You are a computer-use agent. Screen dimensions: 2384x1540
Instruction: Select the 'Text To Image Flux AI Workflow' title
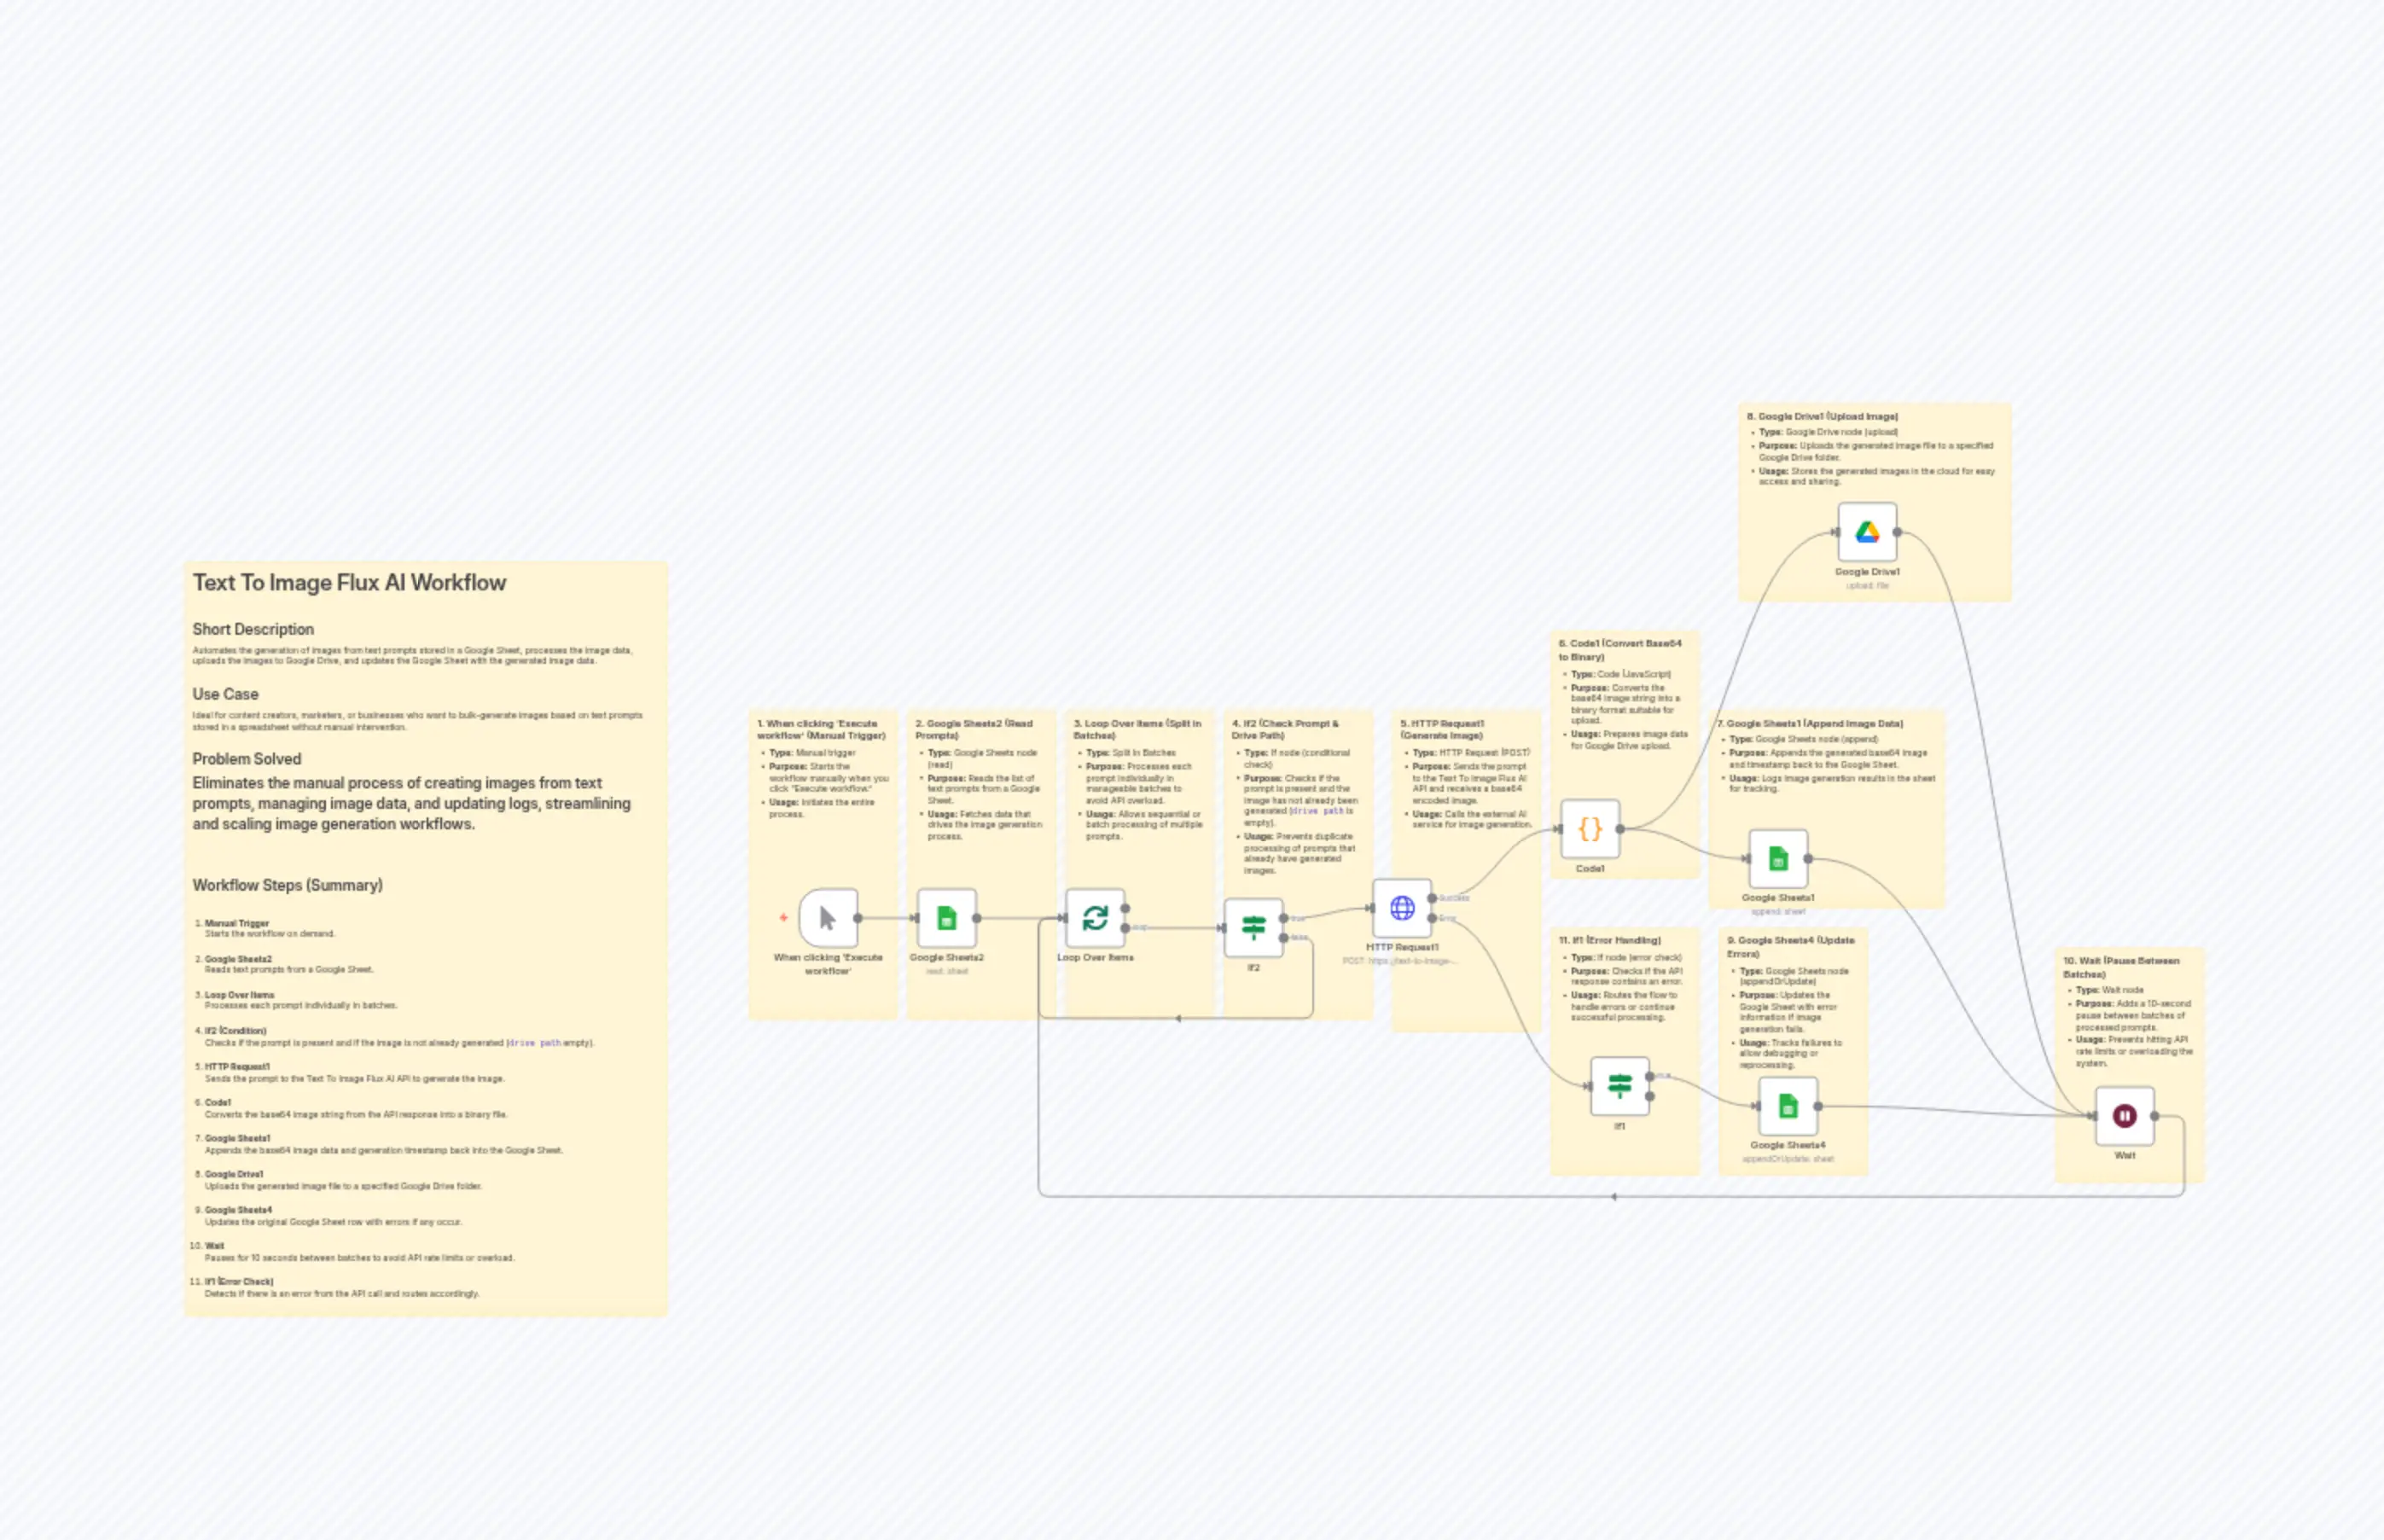(350, 582)
